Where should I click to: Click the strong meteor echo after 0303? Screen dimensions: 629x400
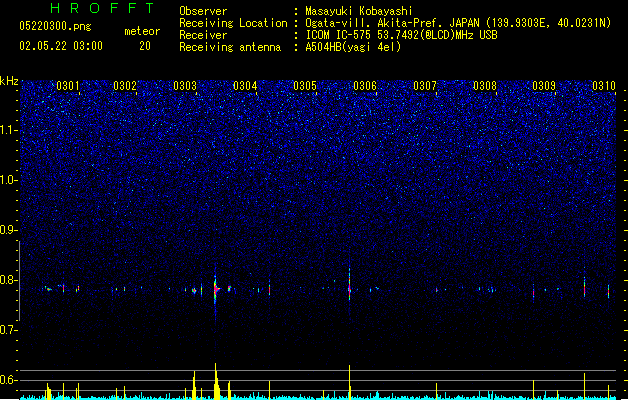pos(216,288)
